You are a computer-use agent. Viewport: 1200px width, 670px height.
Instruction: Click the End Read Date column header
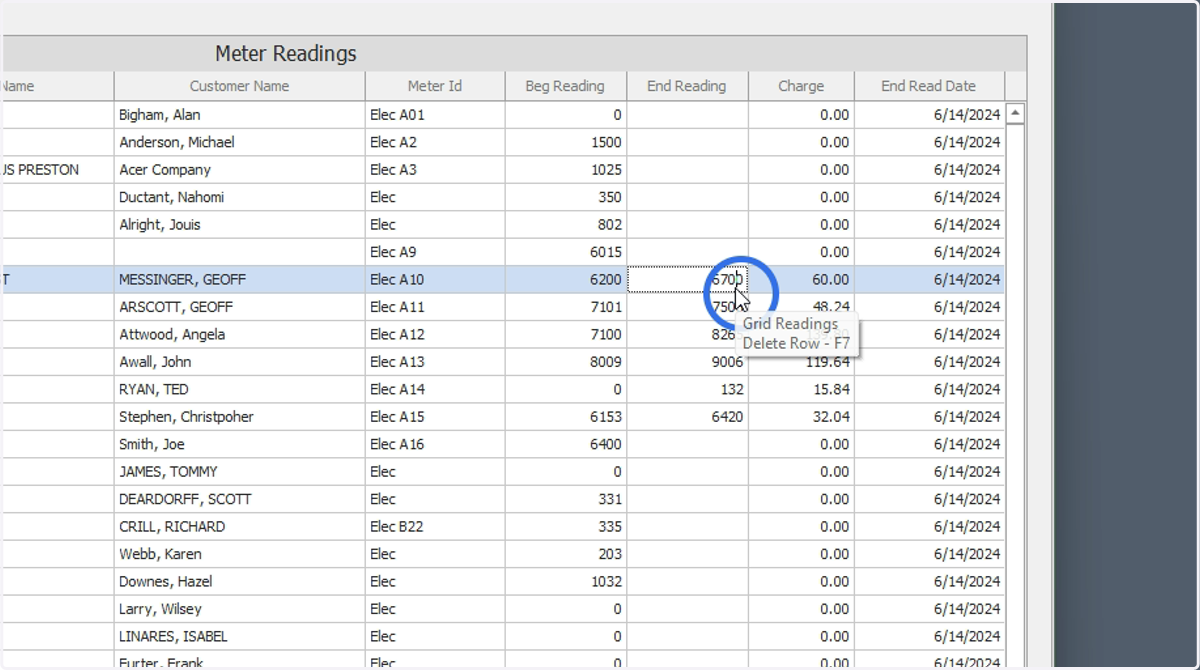pyautogui.click(x=928, y=86)
